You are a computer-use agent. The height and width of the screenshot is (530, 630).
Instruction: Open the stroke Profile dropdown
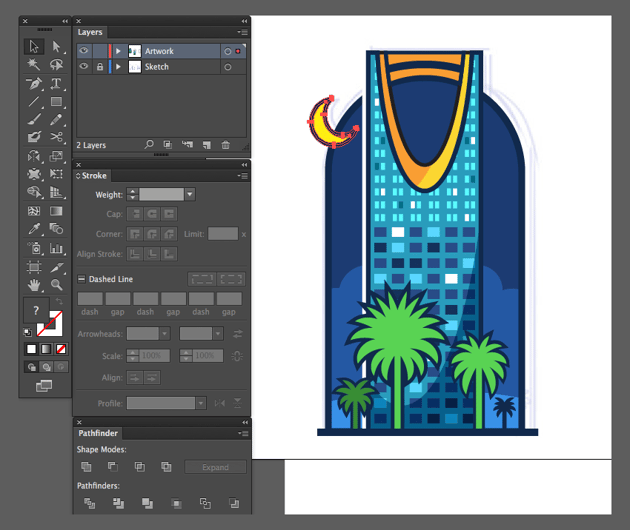pos(201,403)
